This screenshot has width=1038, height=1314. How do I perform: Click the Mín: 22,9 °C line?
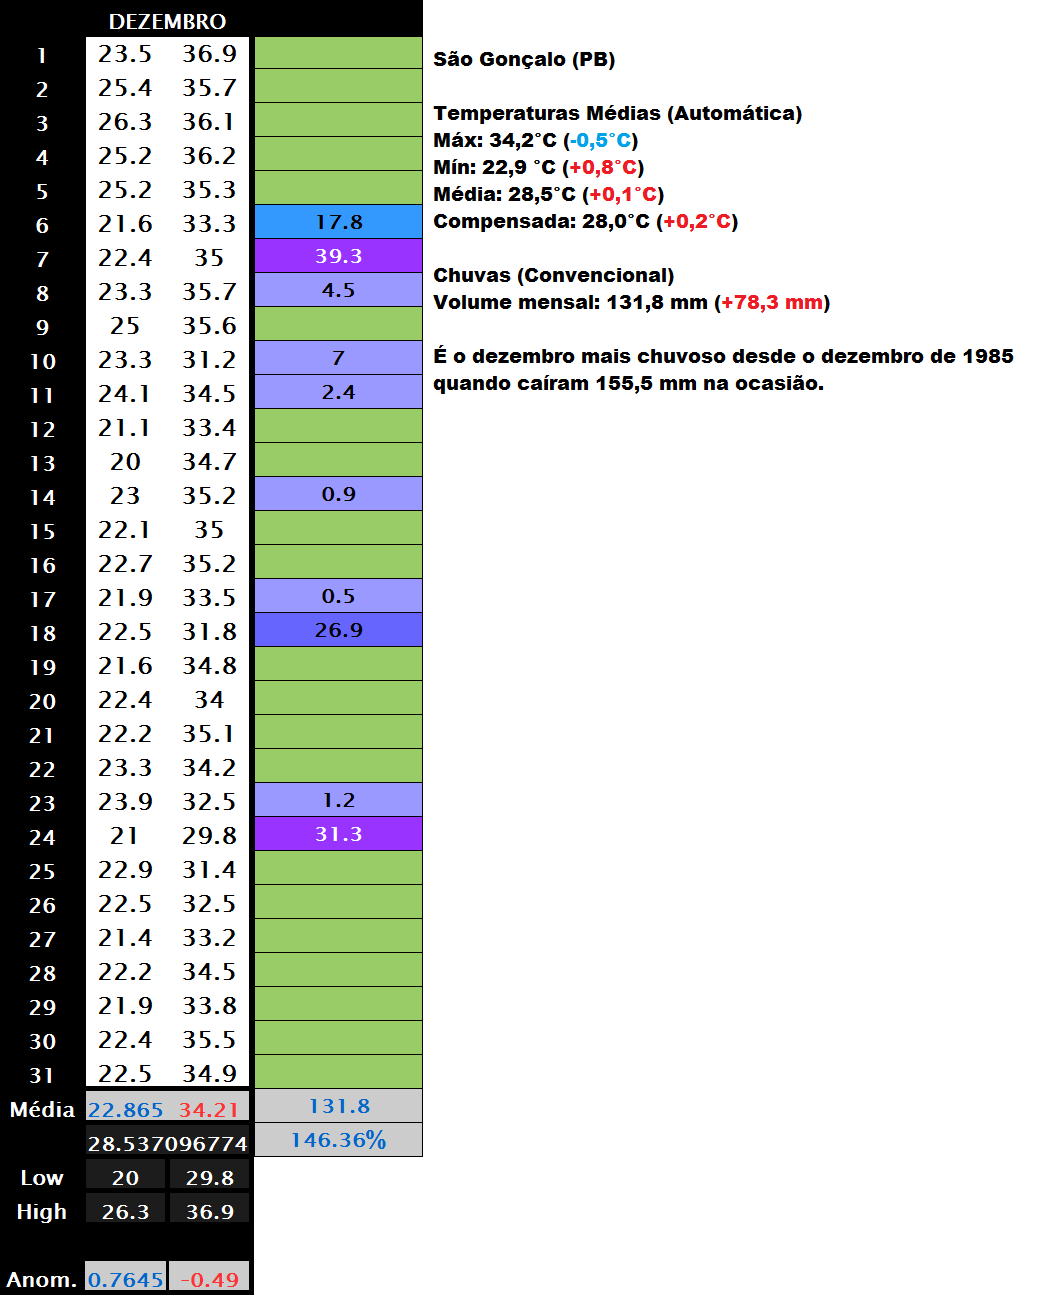(x=538, y=167)
